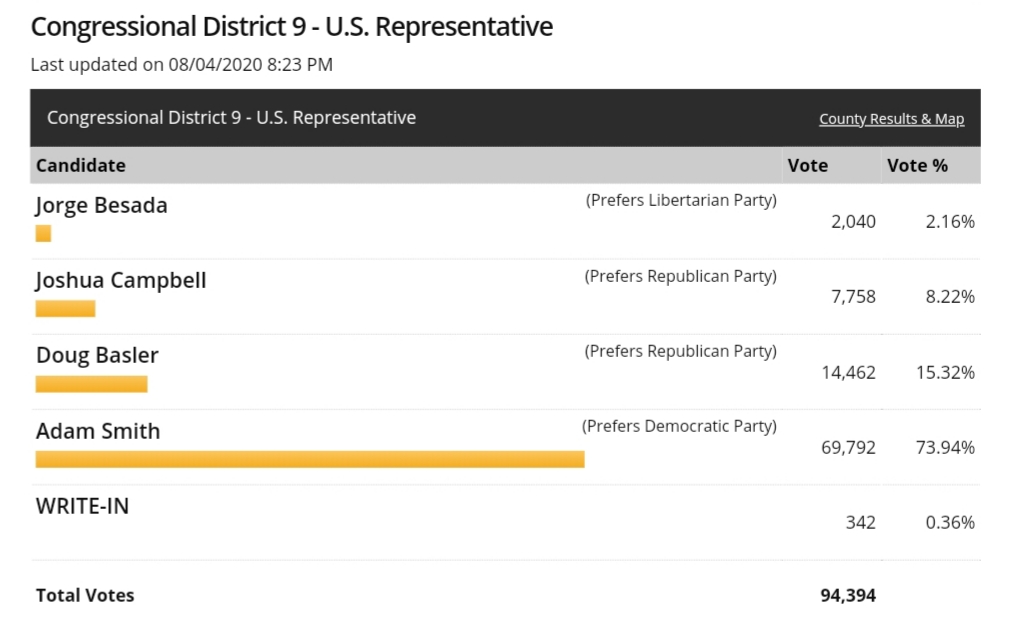The image size is (1015, 635).
Task: Select candidate Jorge Besada
Action: point(101,205)
